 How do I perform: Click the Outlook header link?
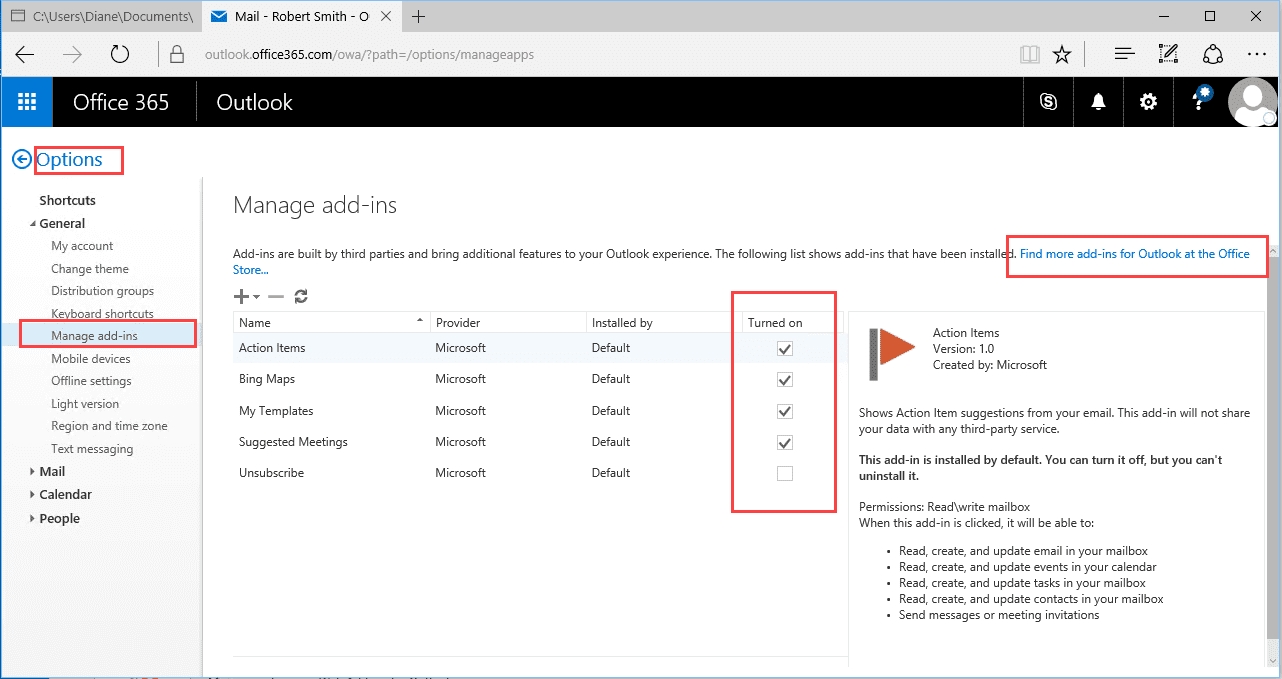[254, 102]
